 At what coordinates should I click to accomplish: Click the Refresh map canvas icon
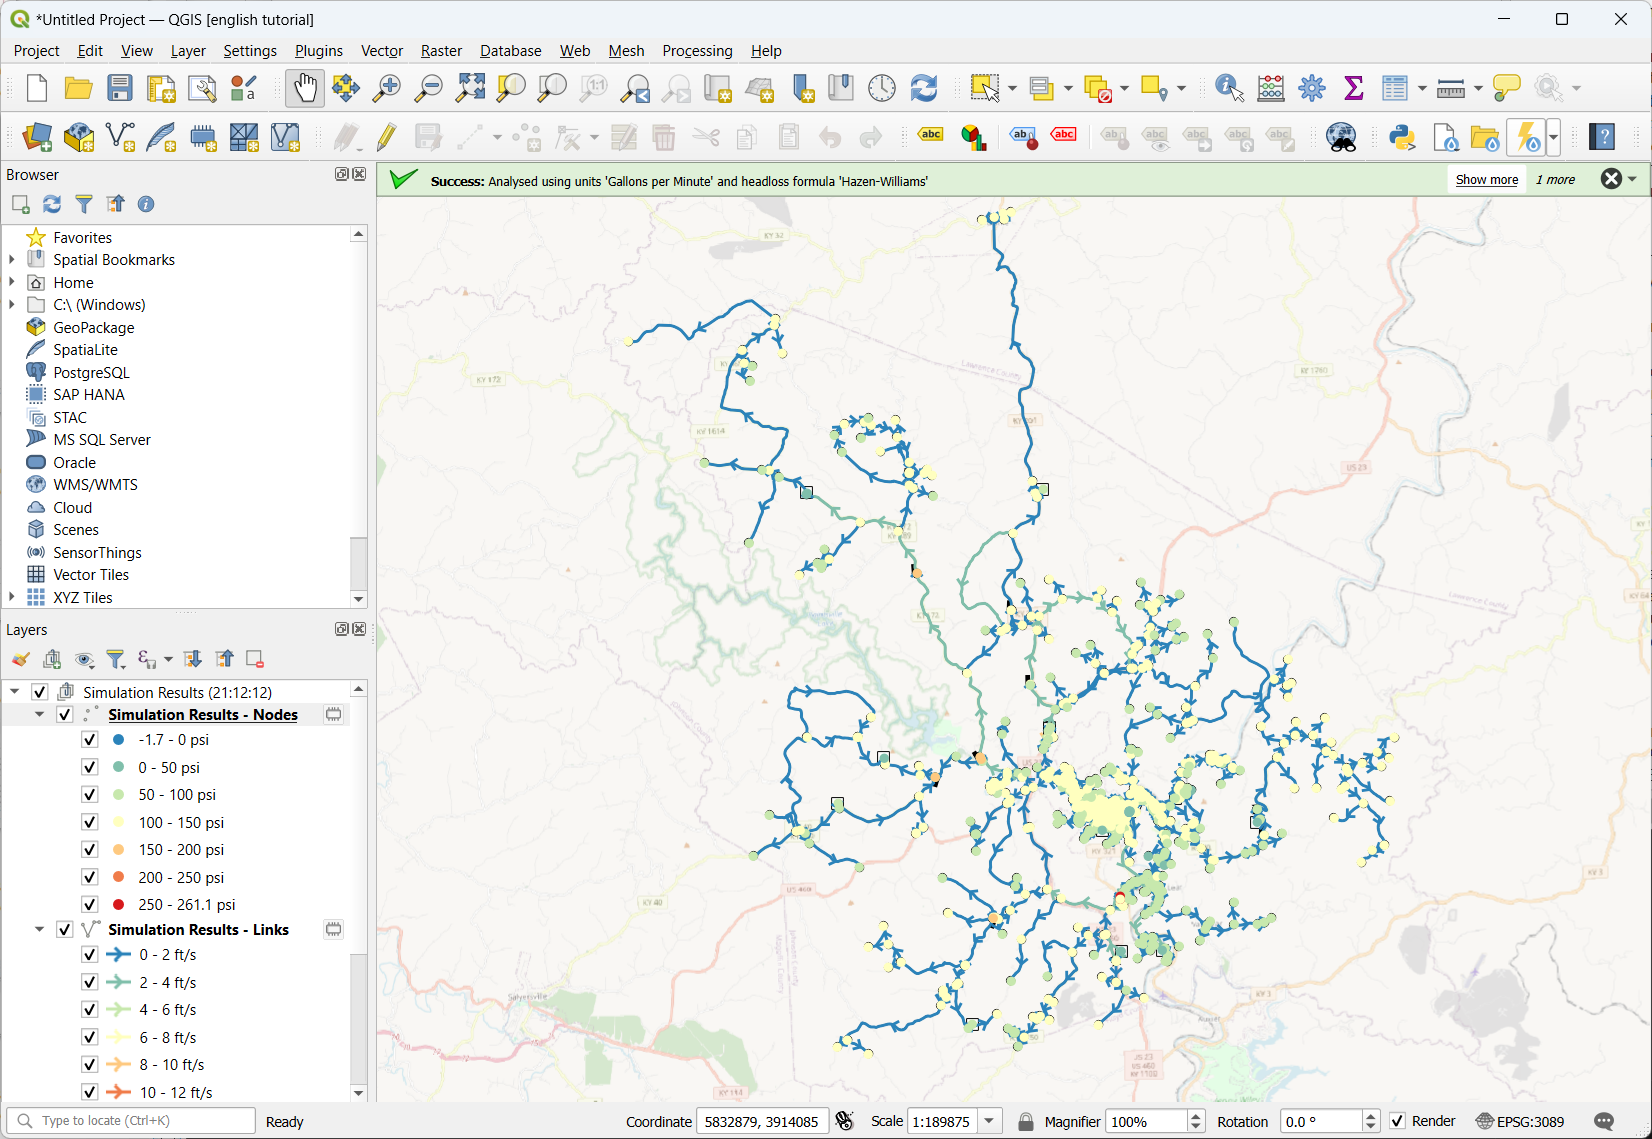(924, 88)
